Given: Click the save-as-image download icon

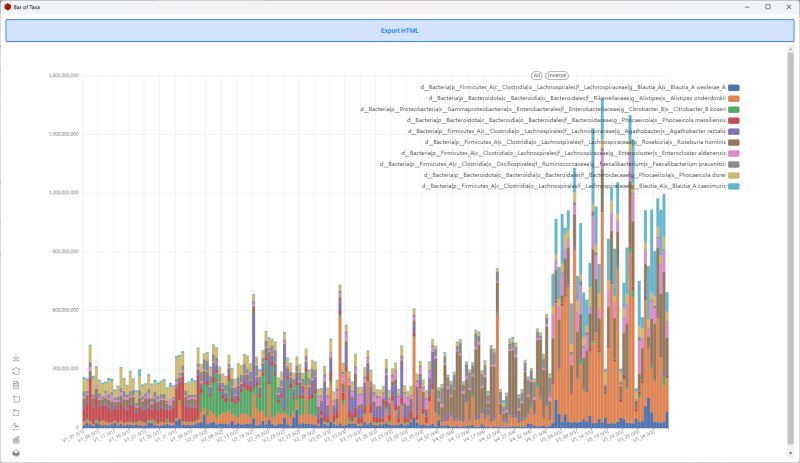Looking at the screenshot, I should click(16, 358).
